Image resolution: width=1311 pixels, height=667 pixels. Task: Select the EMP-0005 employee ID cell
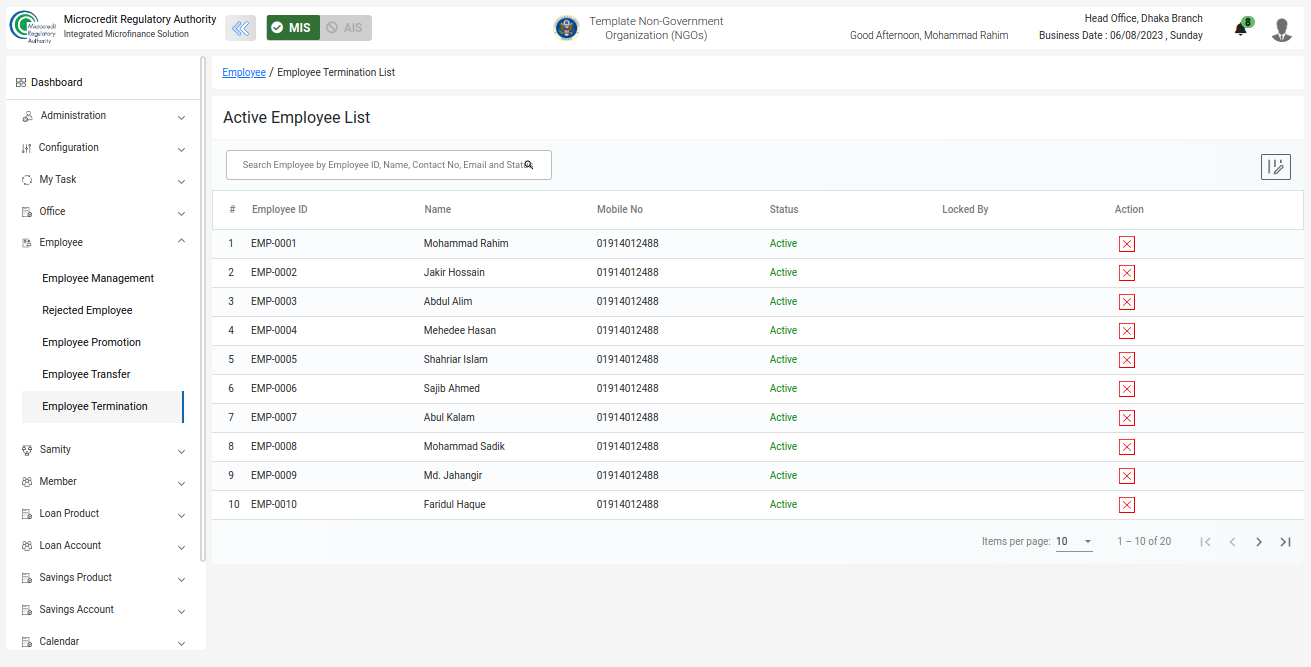point(273,360)
